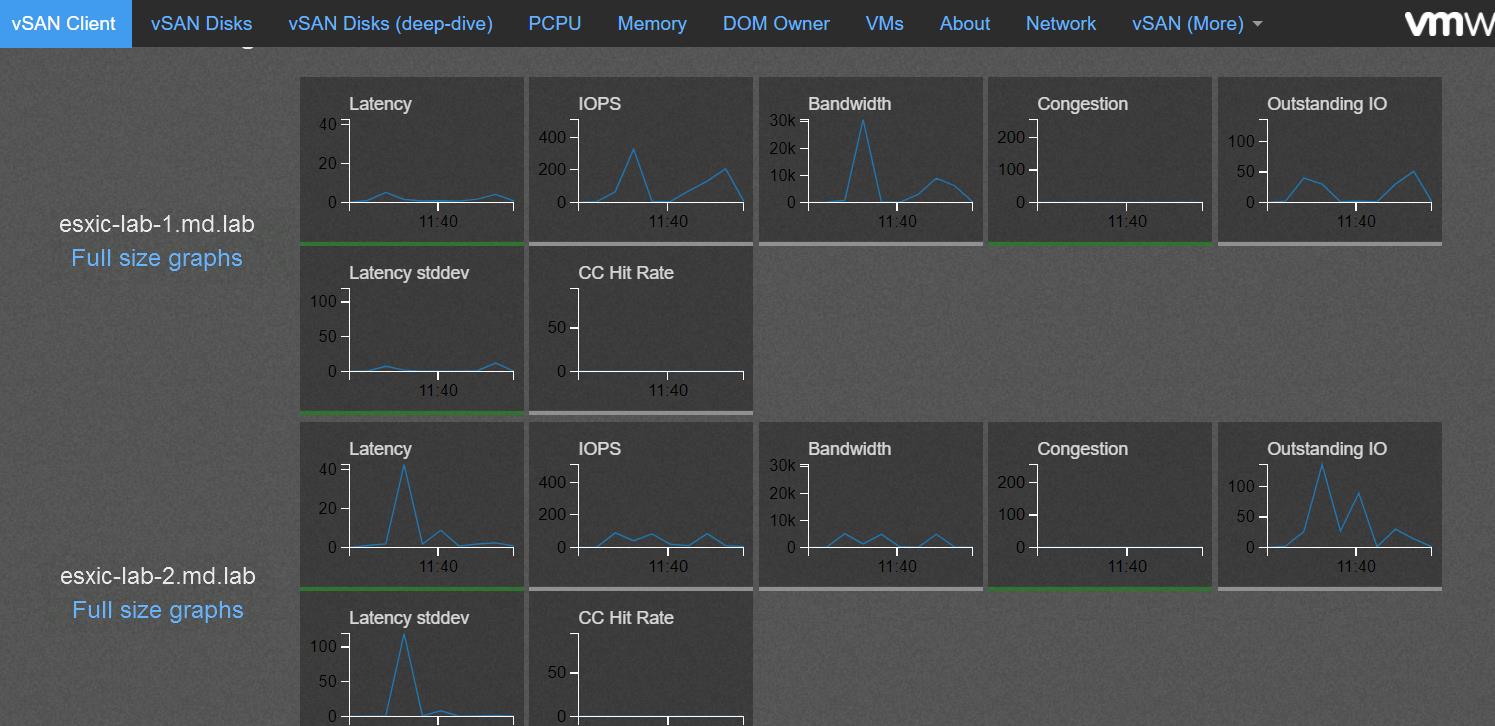The height and width of the screenshot is (726, 1495).
Task: Open the DOM Owner tab
Action: (x=776, y=23)
